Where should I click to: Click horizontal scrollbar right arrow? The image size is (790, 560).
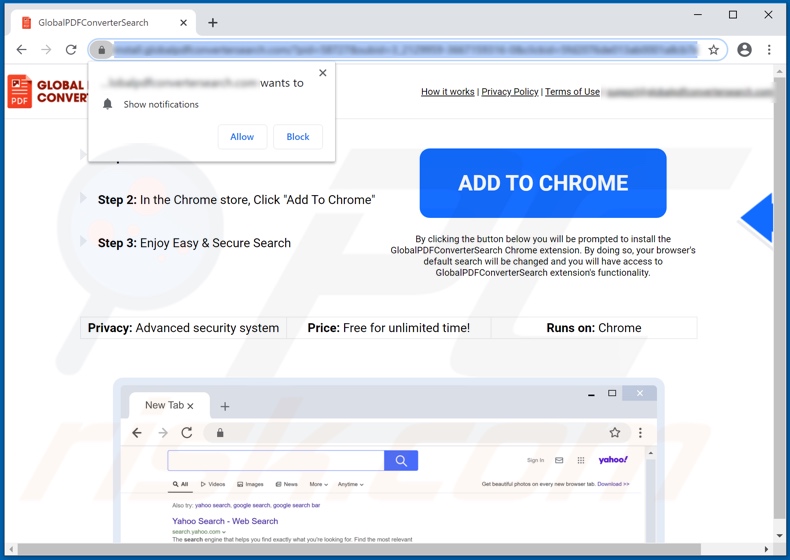(766, 549)
